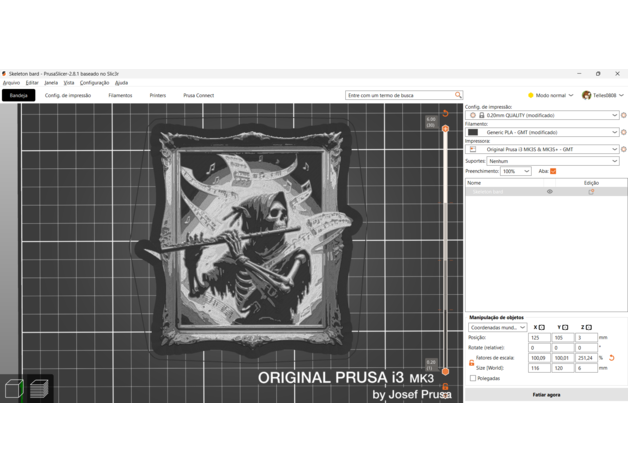The width and height of the screenshot is (628, 472).
Task: Click gear icon beside printer preset
Action: pos(624,149)
